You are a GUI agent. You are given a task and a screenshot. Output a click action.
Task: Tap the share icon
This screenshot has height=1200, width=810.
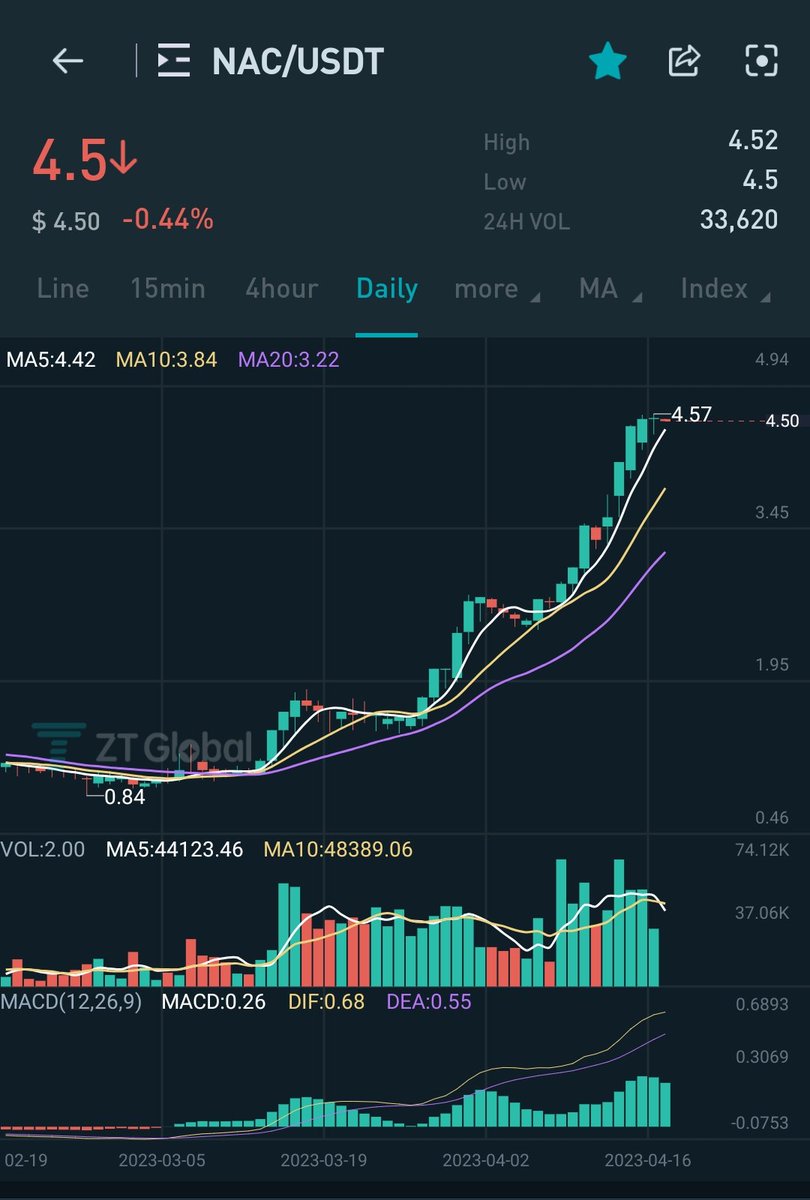[684, 62]
